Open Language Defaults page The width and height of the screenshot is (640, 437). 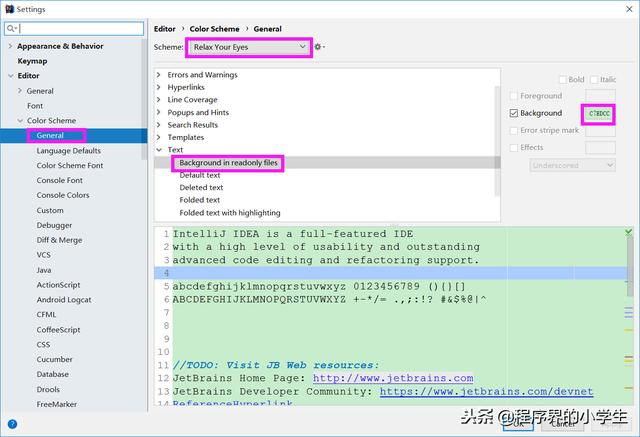click(69, 151)
